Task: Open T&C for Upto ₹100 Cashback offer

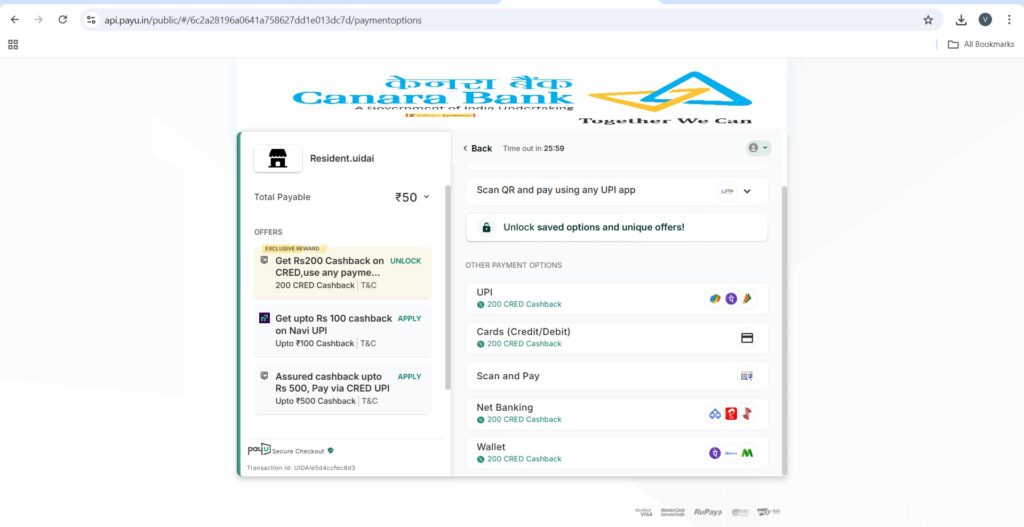Action: (368, 343)
